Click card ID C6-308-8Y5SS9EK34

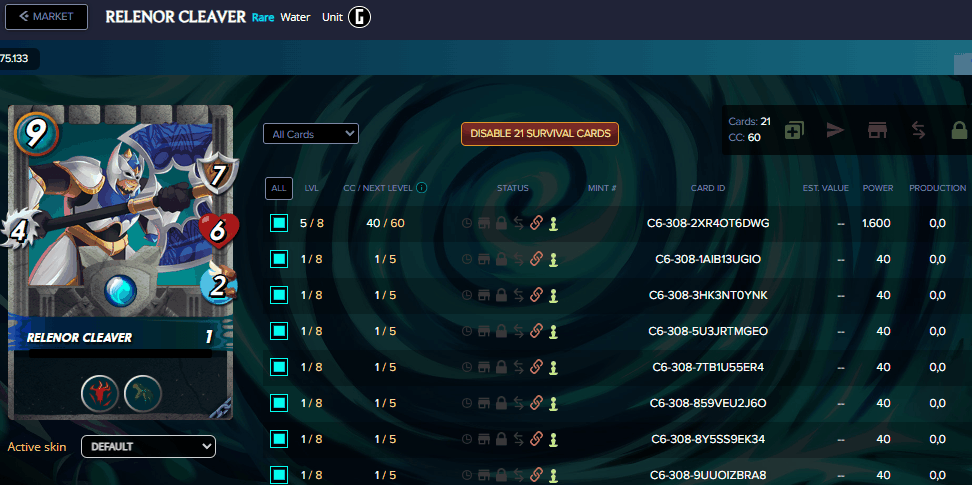pyautogui.click(x=708, y=439)
